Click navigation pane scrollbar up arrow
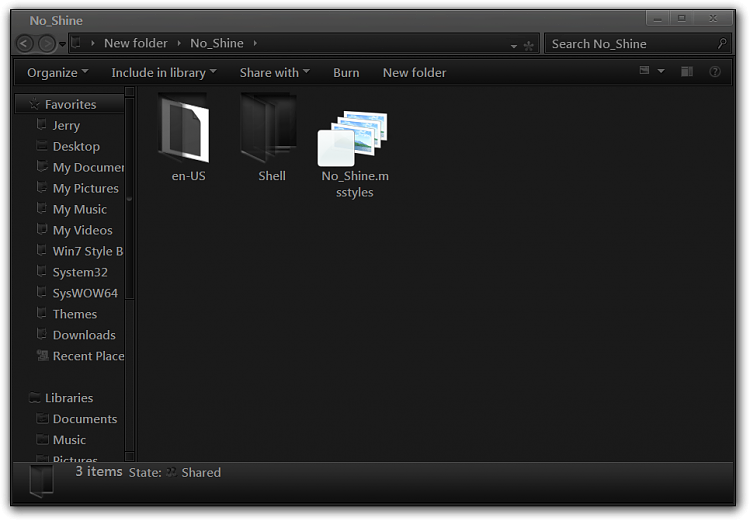The width and height of the screenshot is (750, 521). [x=129, y=91]
